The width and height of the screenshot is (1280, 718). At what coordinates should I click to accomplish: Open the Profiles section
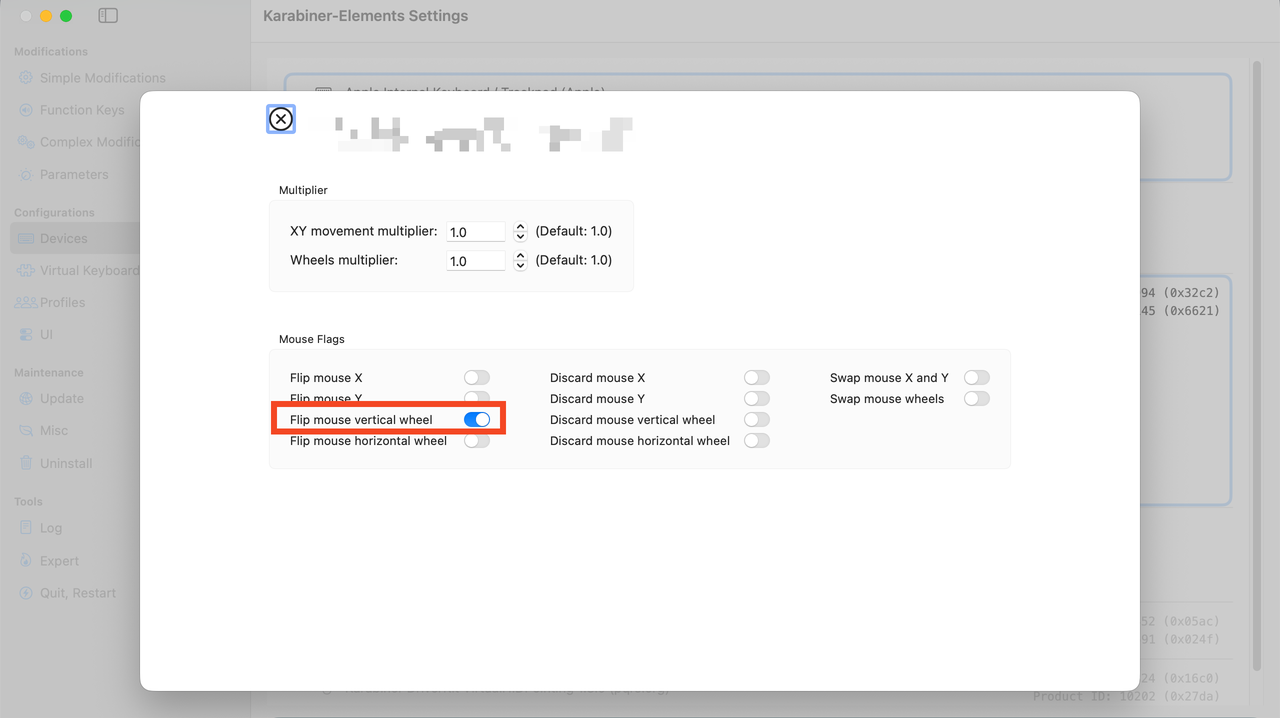tap(62, 302)
